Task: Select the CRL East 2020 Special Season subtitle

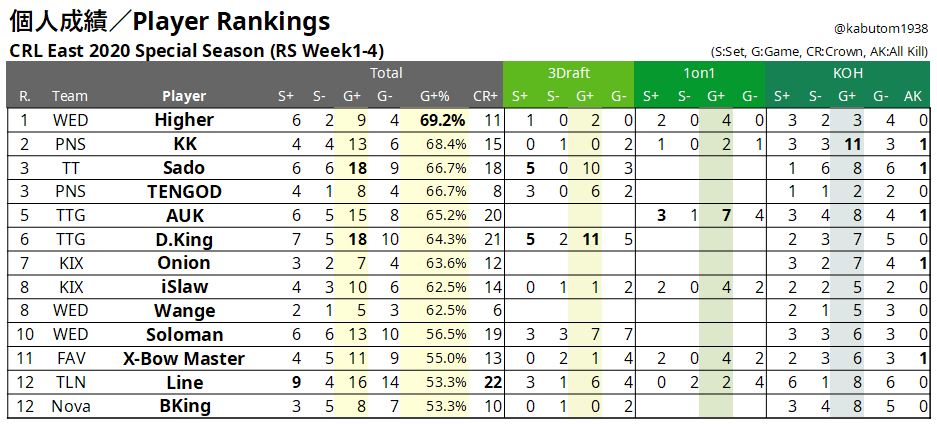Action: pos(196,51)
